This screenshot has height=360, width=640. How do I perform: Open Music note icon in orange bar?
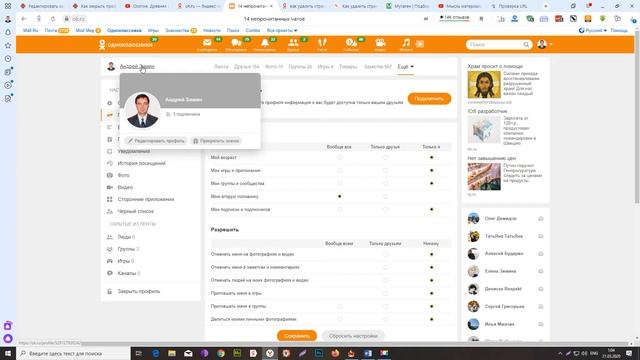click(406, 43)
